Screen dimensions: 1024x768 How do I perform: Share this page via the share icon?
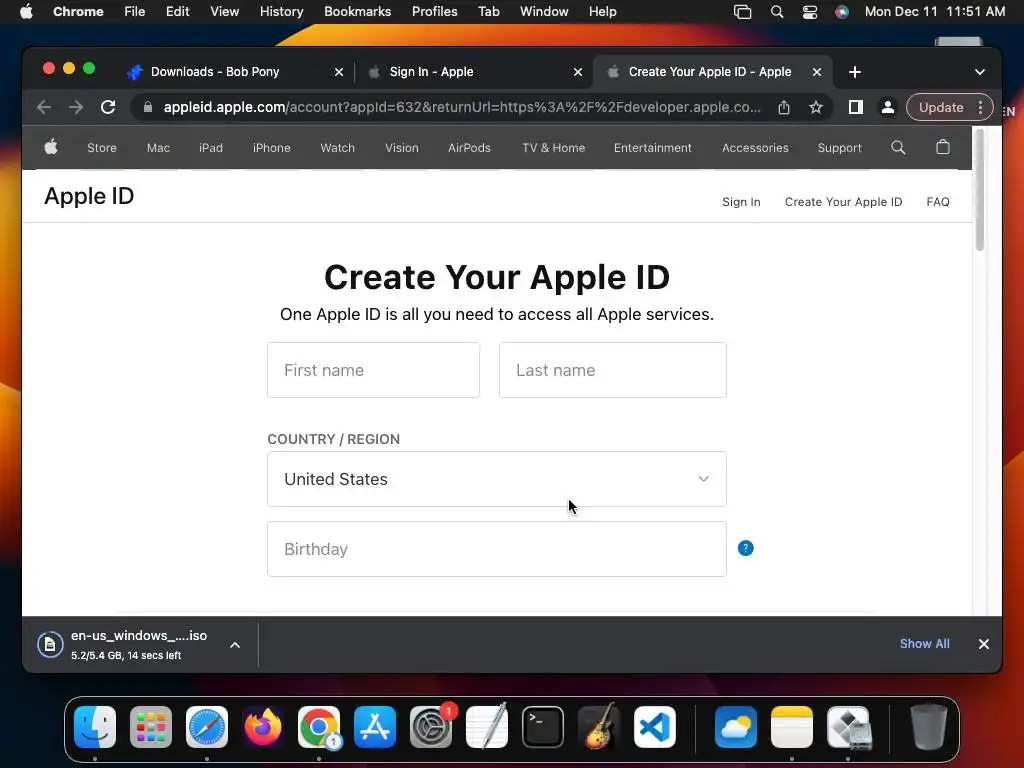(x=784, y=107)
